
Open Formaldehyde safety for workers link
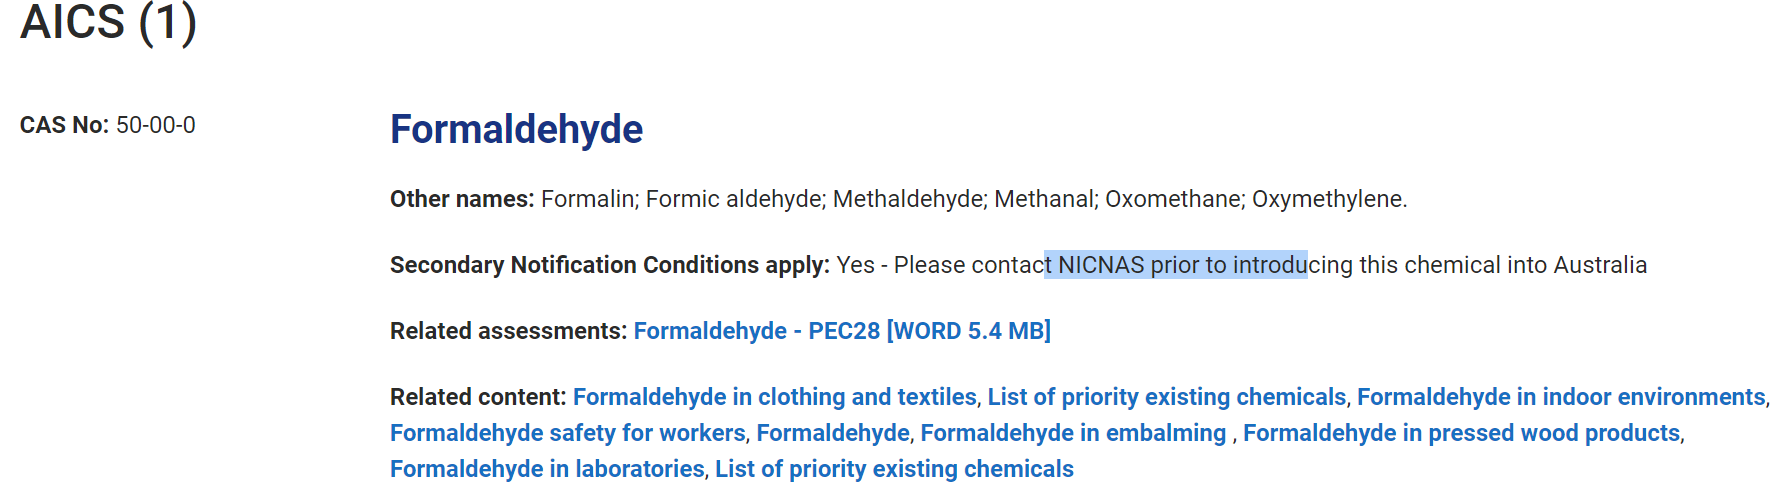click(x=567, y=433)
